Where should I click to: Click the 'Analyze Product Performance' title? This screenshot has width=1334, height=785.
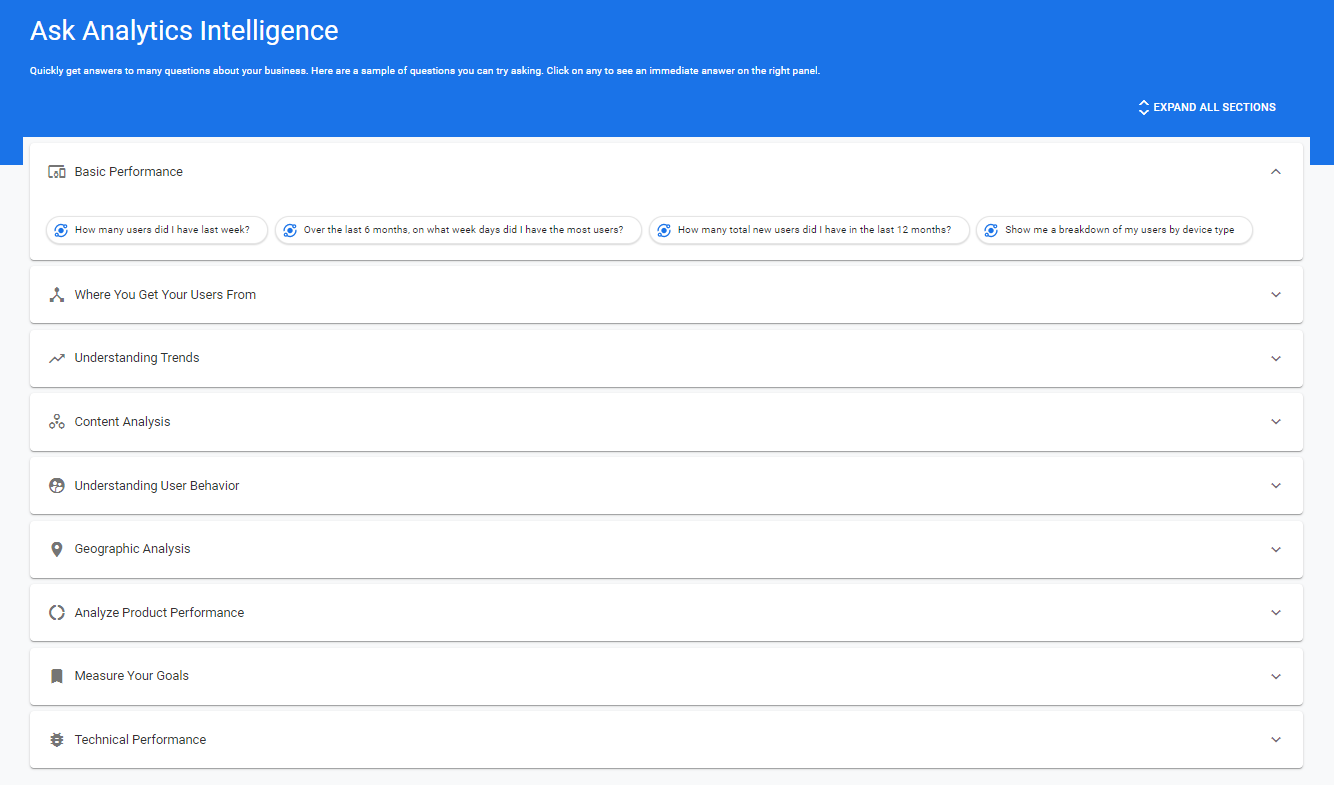pyautogui.click(x=159, y=613)
